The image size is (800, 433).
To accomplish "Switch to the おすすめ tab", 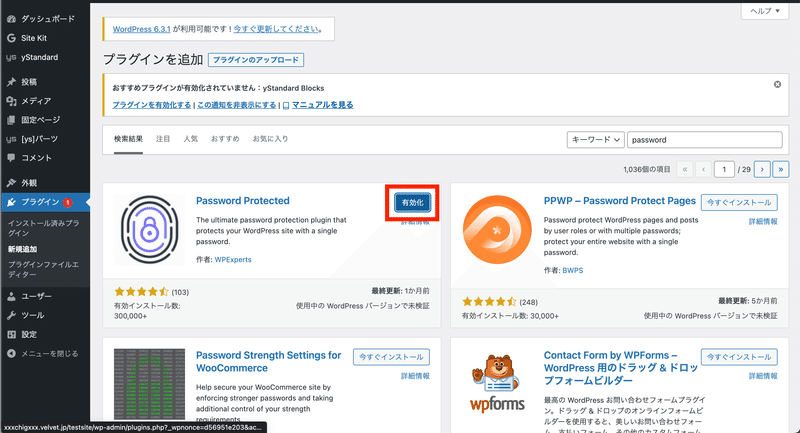I will click(225, 139).
